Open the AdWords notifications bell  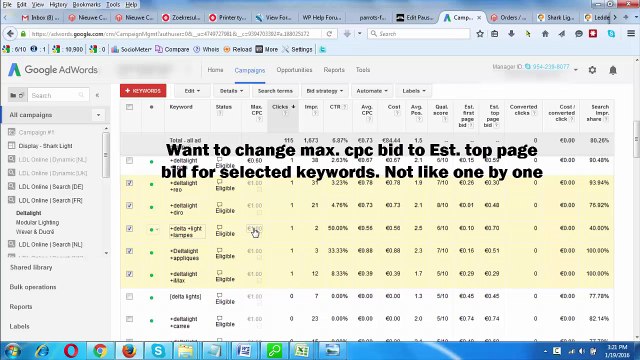pyautogui.click(x=613, y=70)
